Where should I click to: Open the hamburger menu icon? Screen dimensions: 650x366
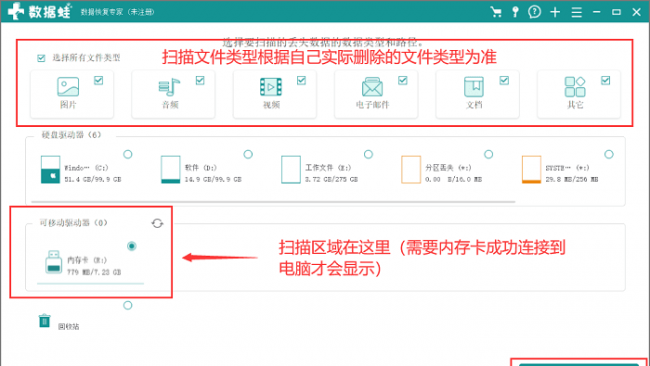pyautogui.click(x=577, y=12)
